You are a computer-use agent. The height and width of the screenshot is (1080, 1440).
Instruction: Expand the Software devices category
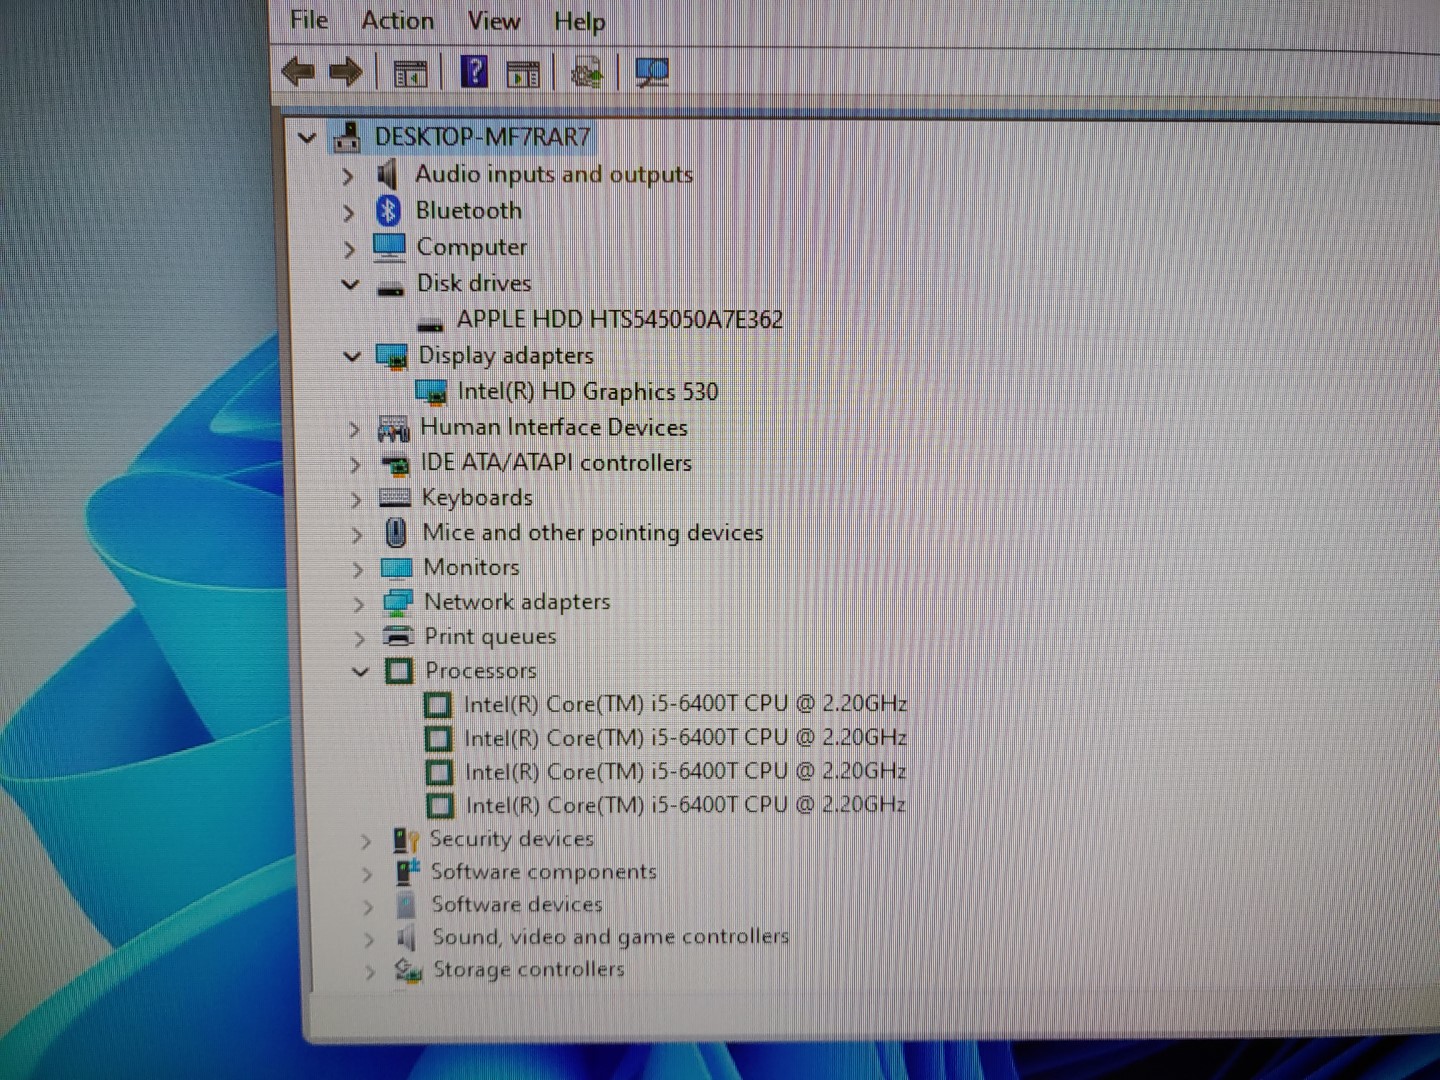368,907
